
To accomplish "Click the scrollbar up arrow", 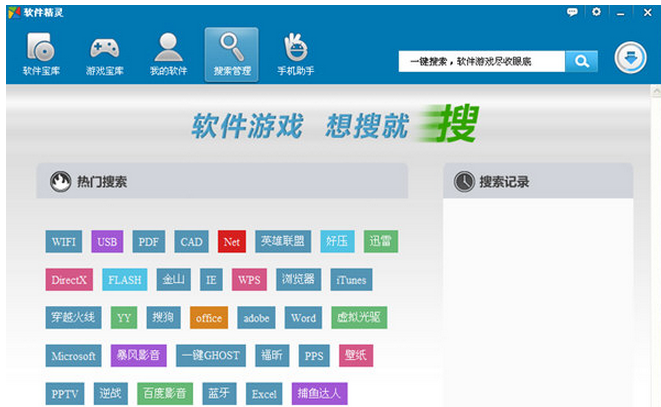I will coord(656,91).
